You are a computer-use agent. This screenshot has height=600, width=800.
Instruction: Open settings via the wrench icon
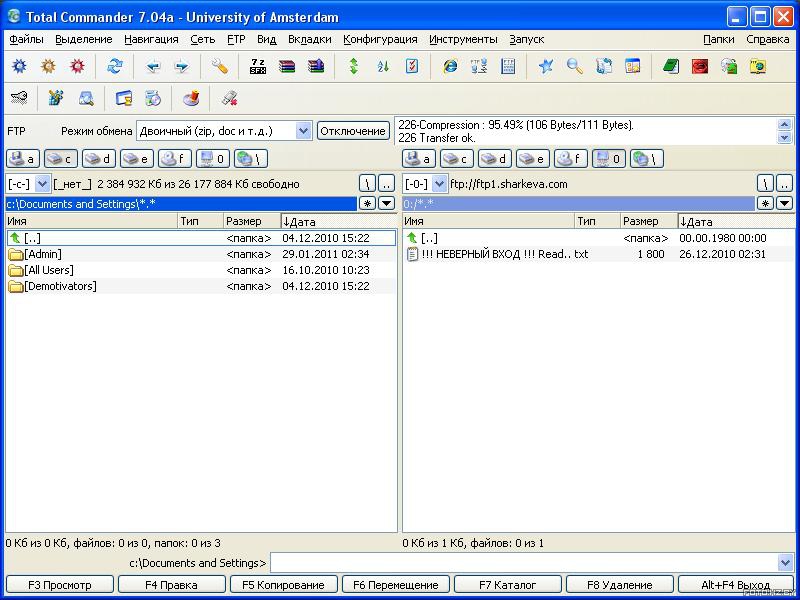219,66
